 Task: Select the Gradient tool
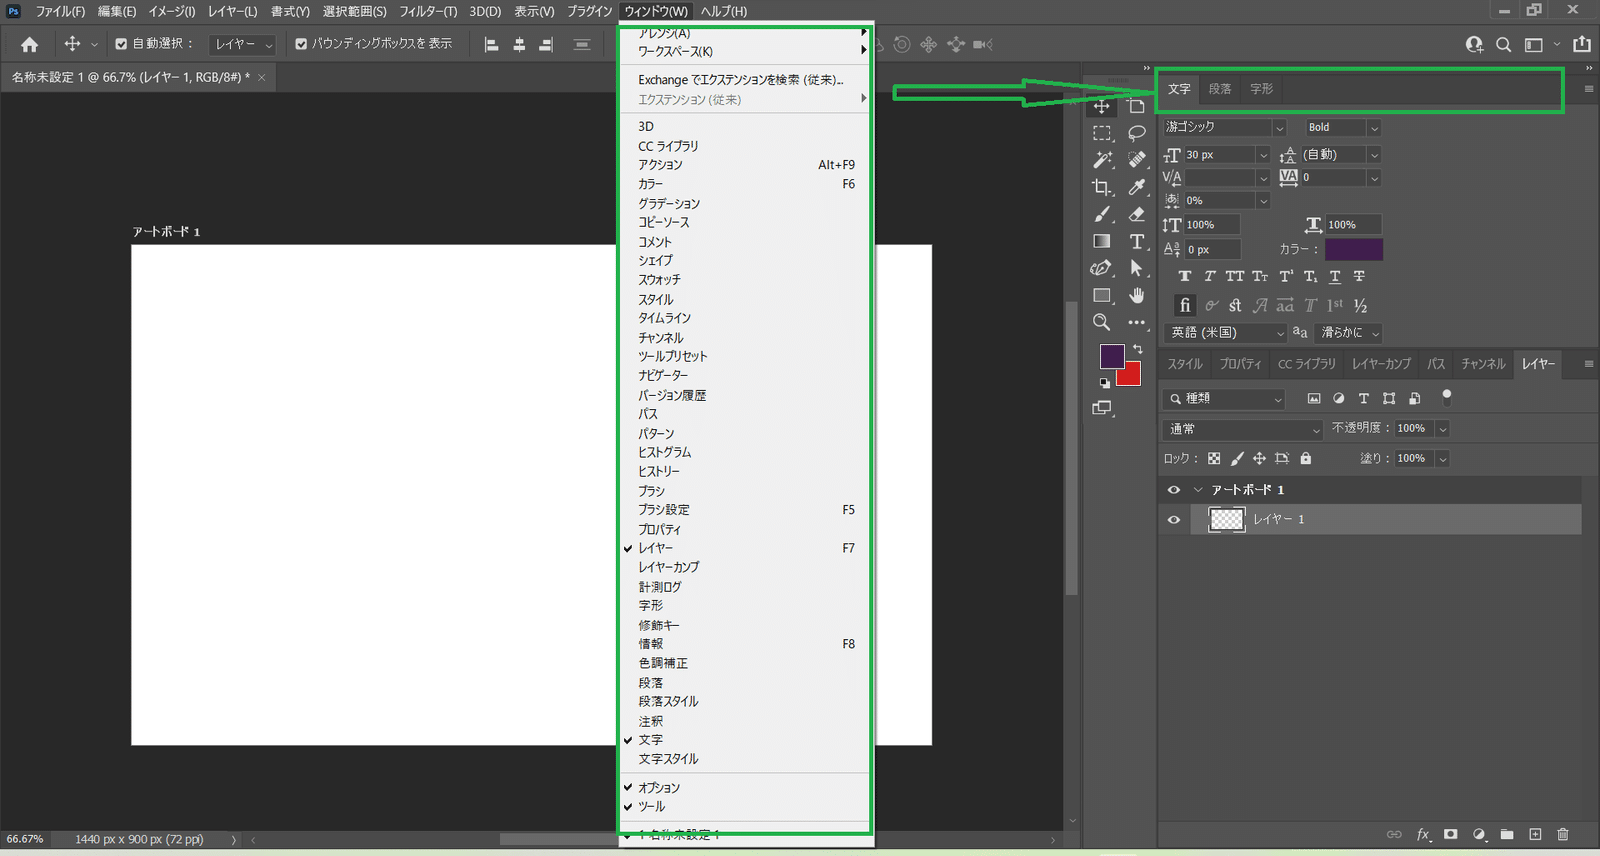tap(1102, 241)
